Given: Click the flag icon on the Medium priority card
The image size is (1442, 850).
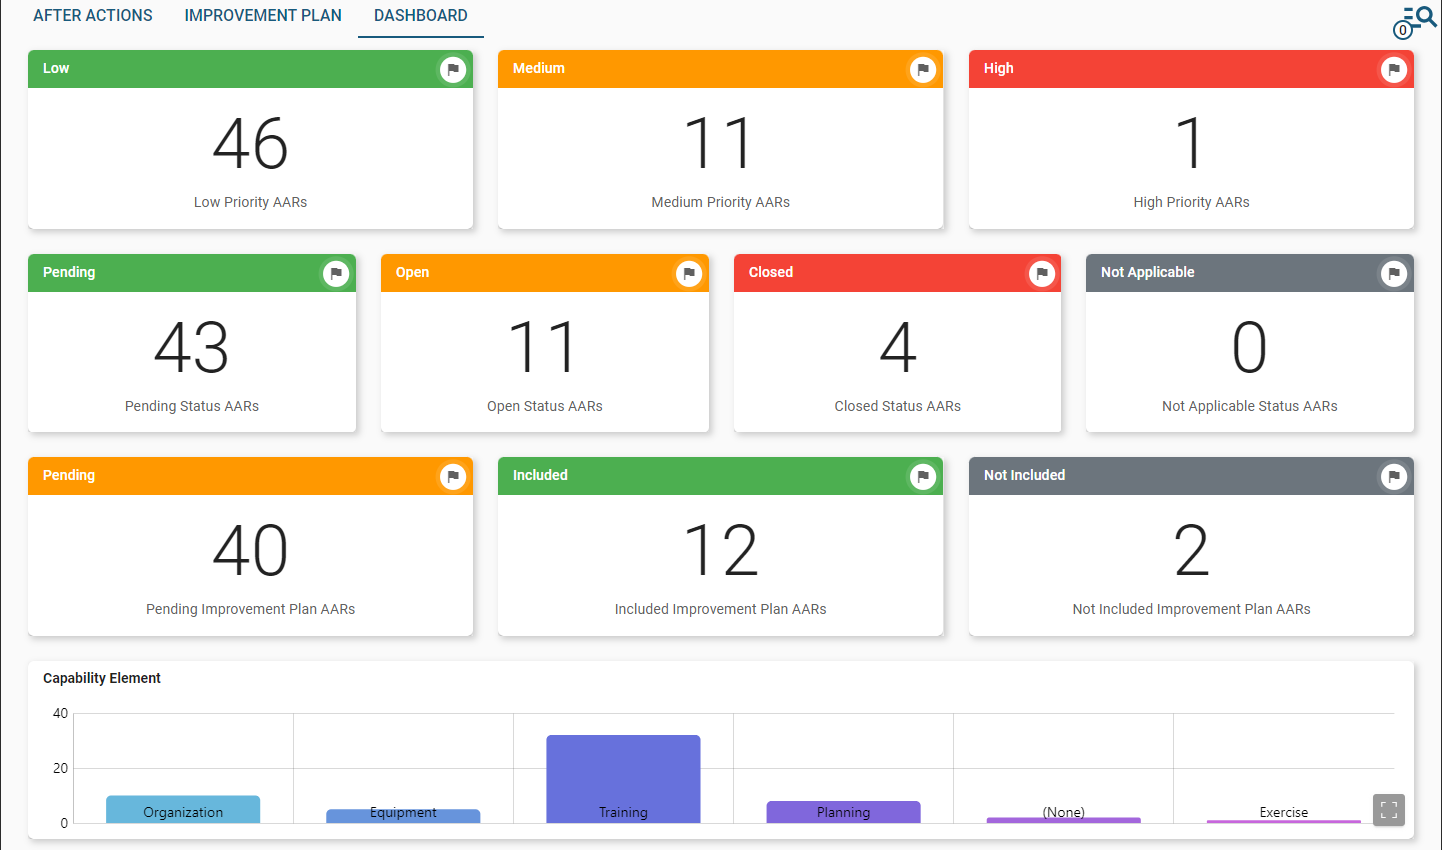Looking at the screenshot, I should 922,69.
